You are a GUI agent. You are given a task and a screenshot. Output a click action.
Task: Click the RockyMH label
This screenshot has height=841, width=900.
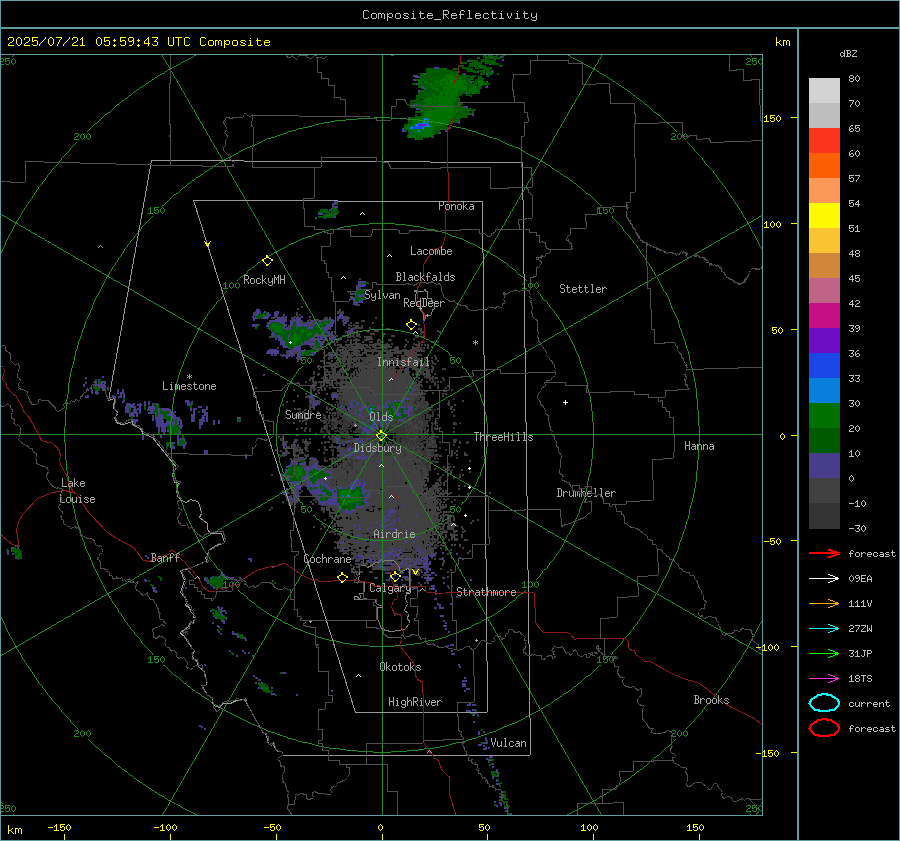point(264,280)
